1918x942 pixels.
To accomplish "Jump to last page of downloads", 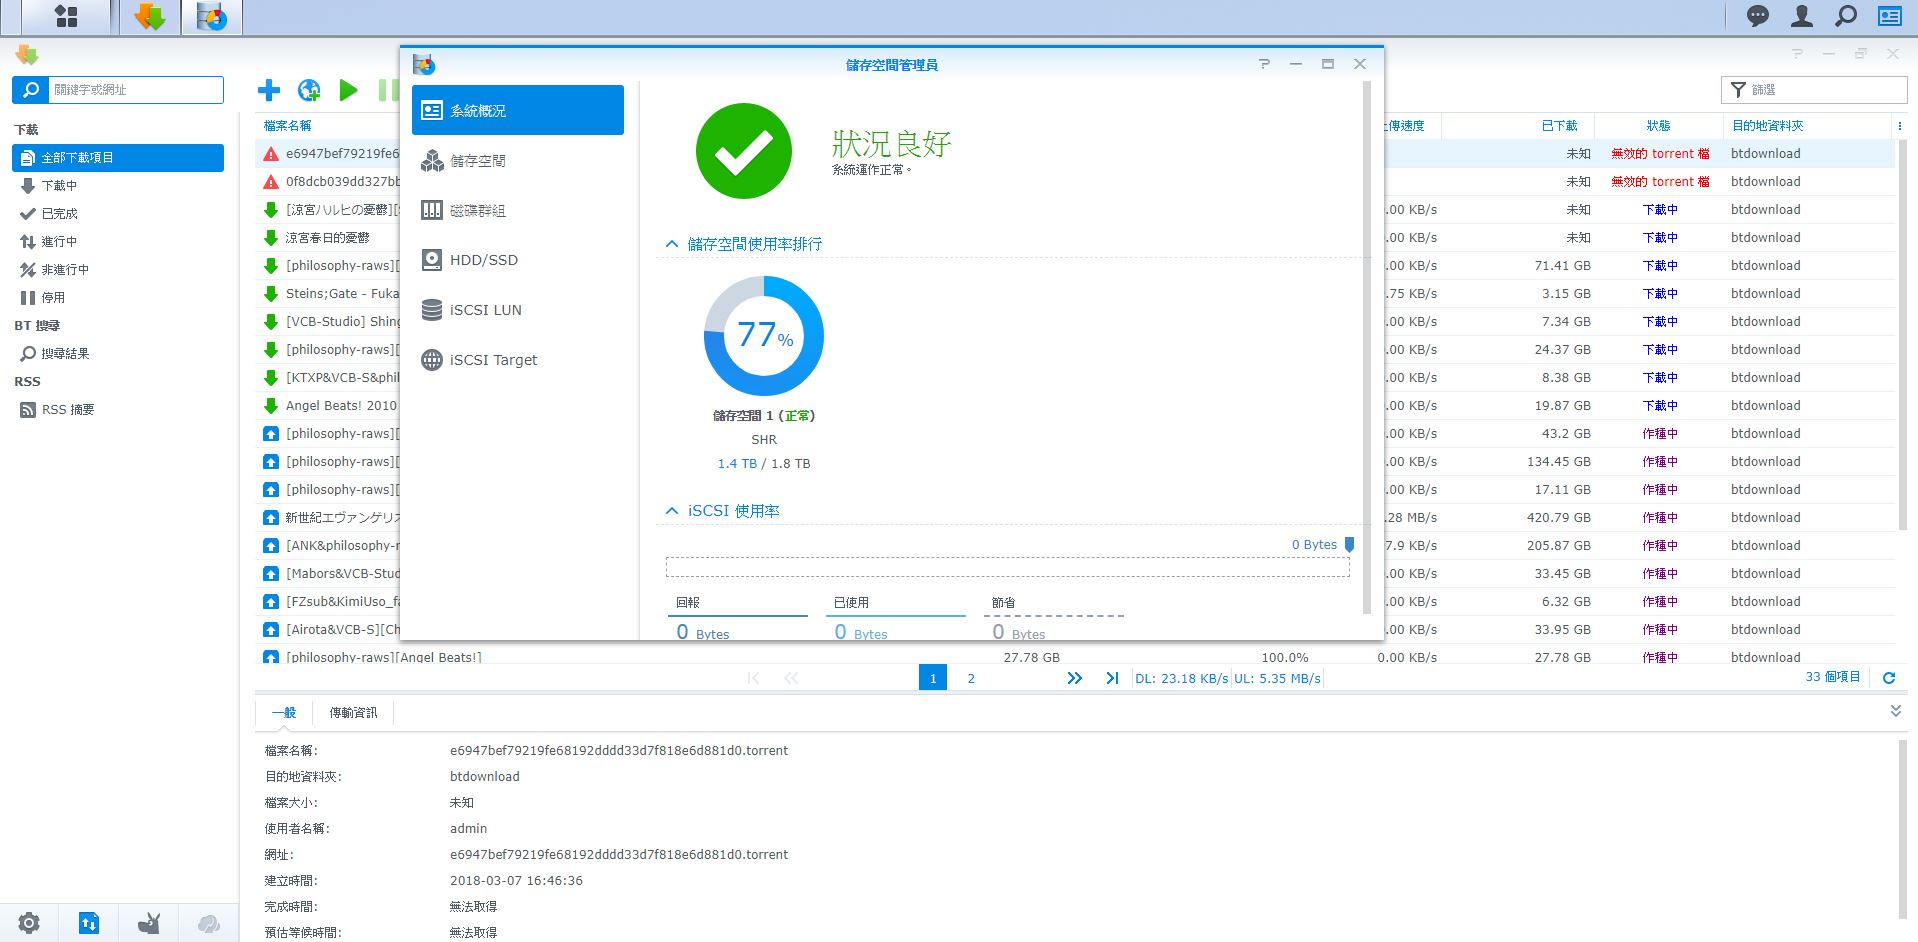I will point(1112,678).
